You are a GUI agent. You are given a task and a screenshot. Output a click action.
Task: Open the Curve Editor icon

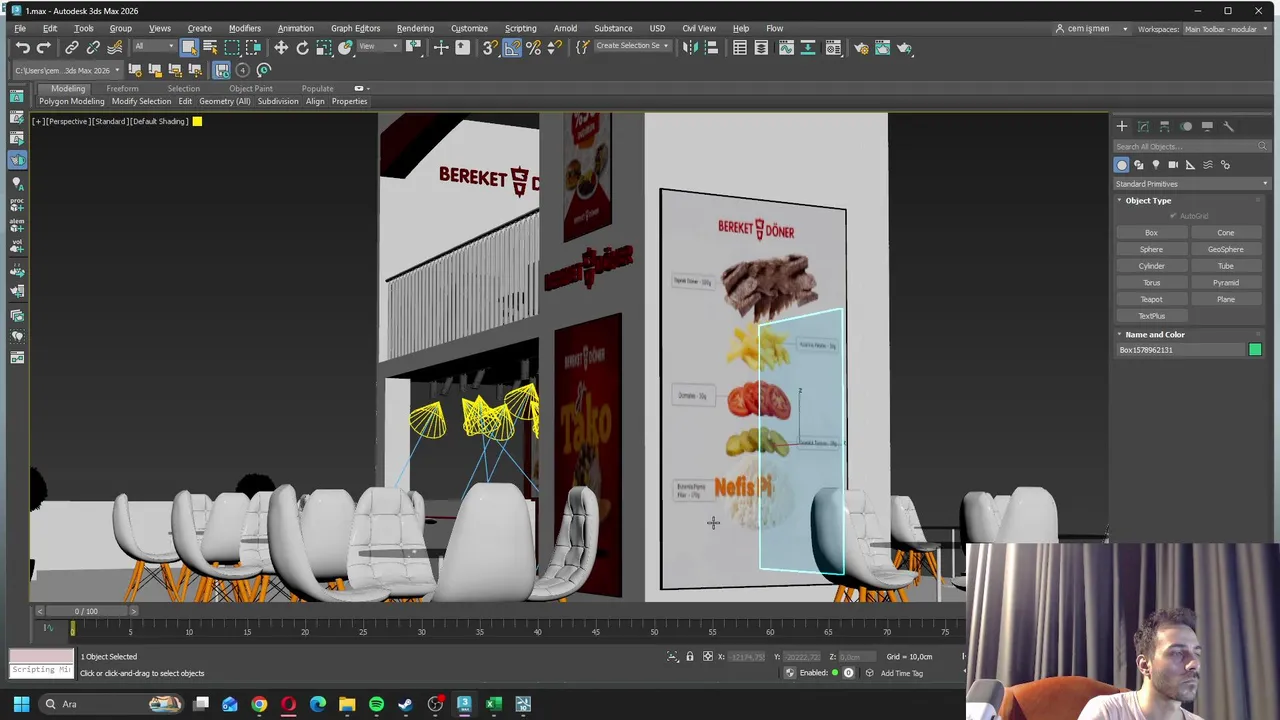[x=786, y=48]
